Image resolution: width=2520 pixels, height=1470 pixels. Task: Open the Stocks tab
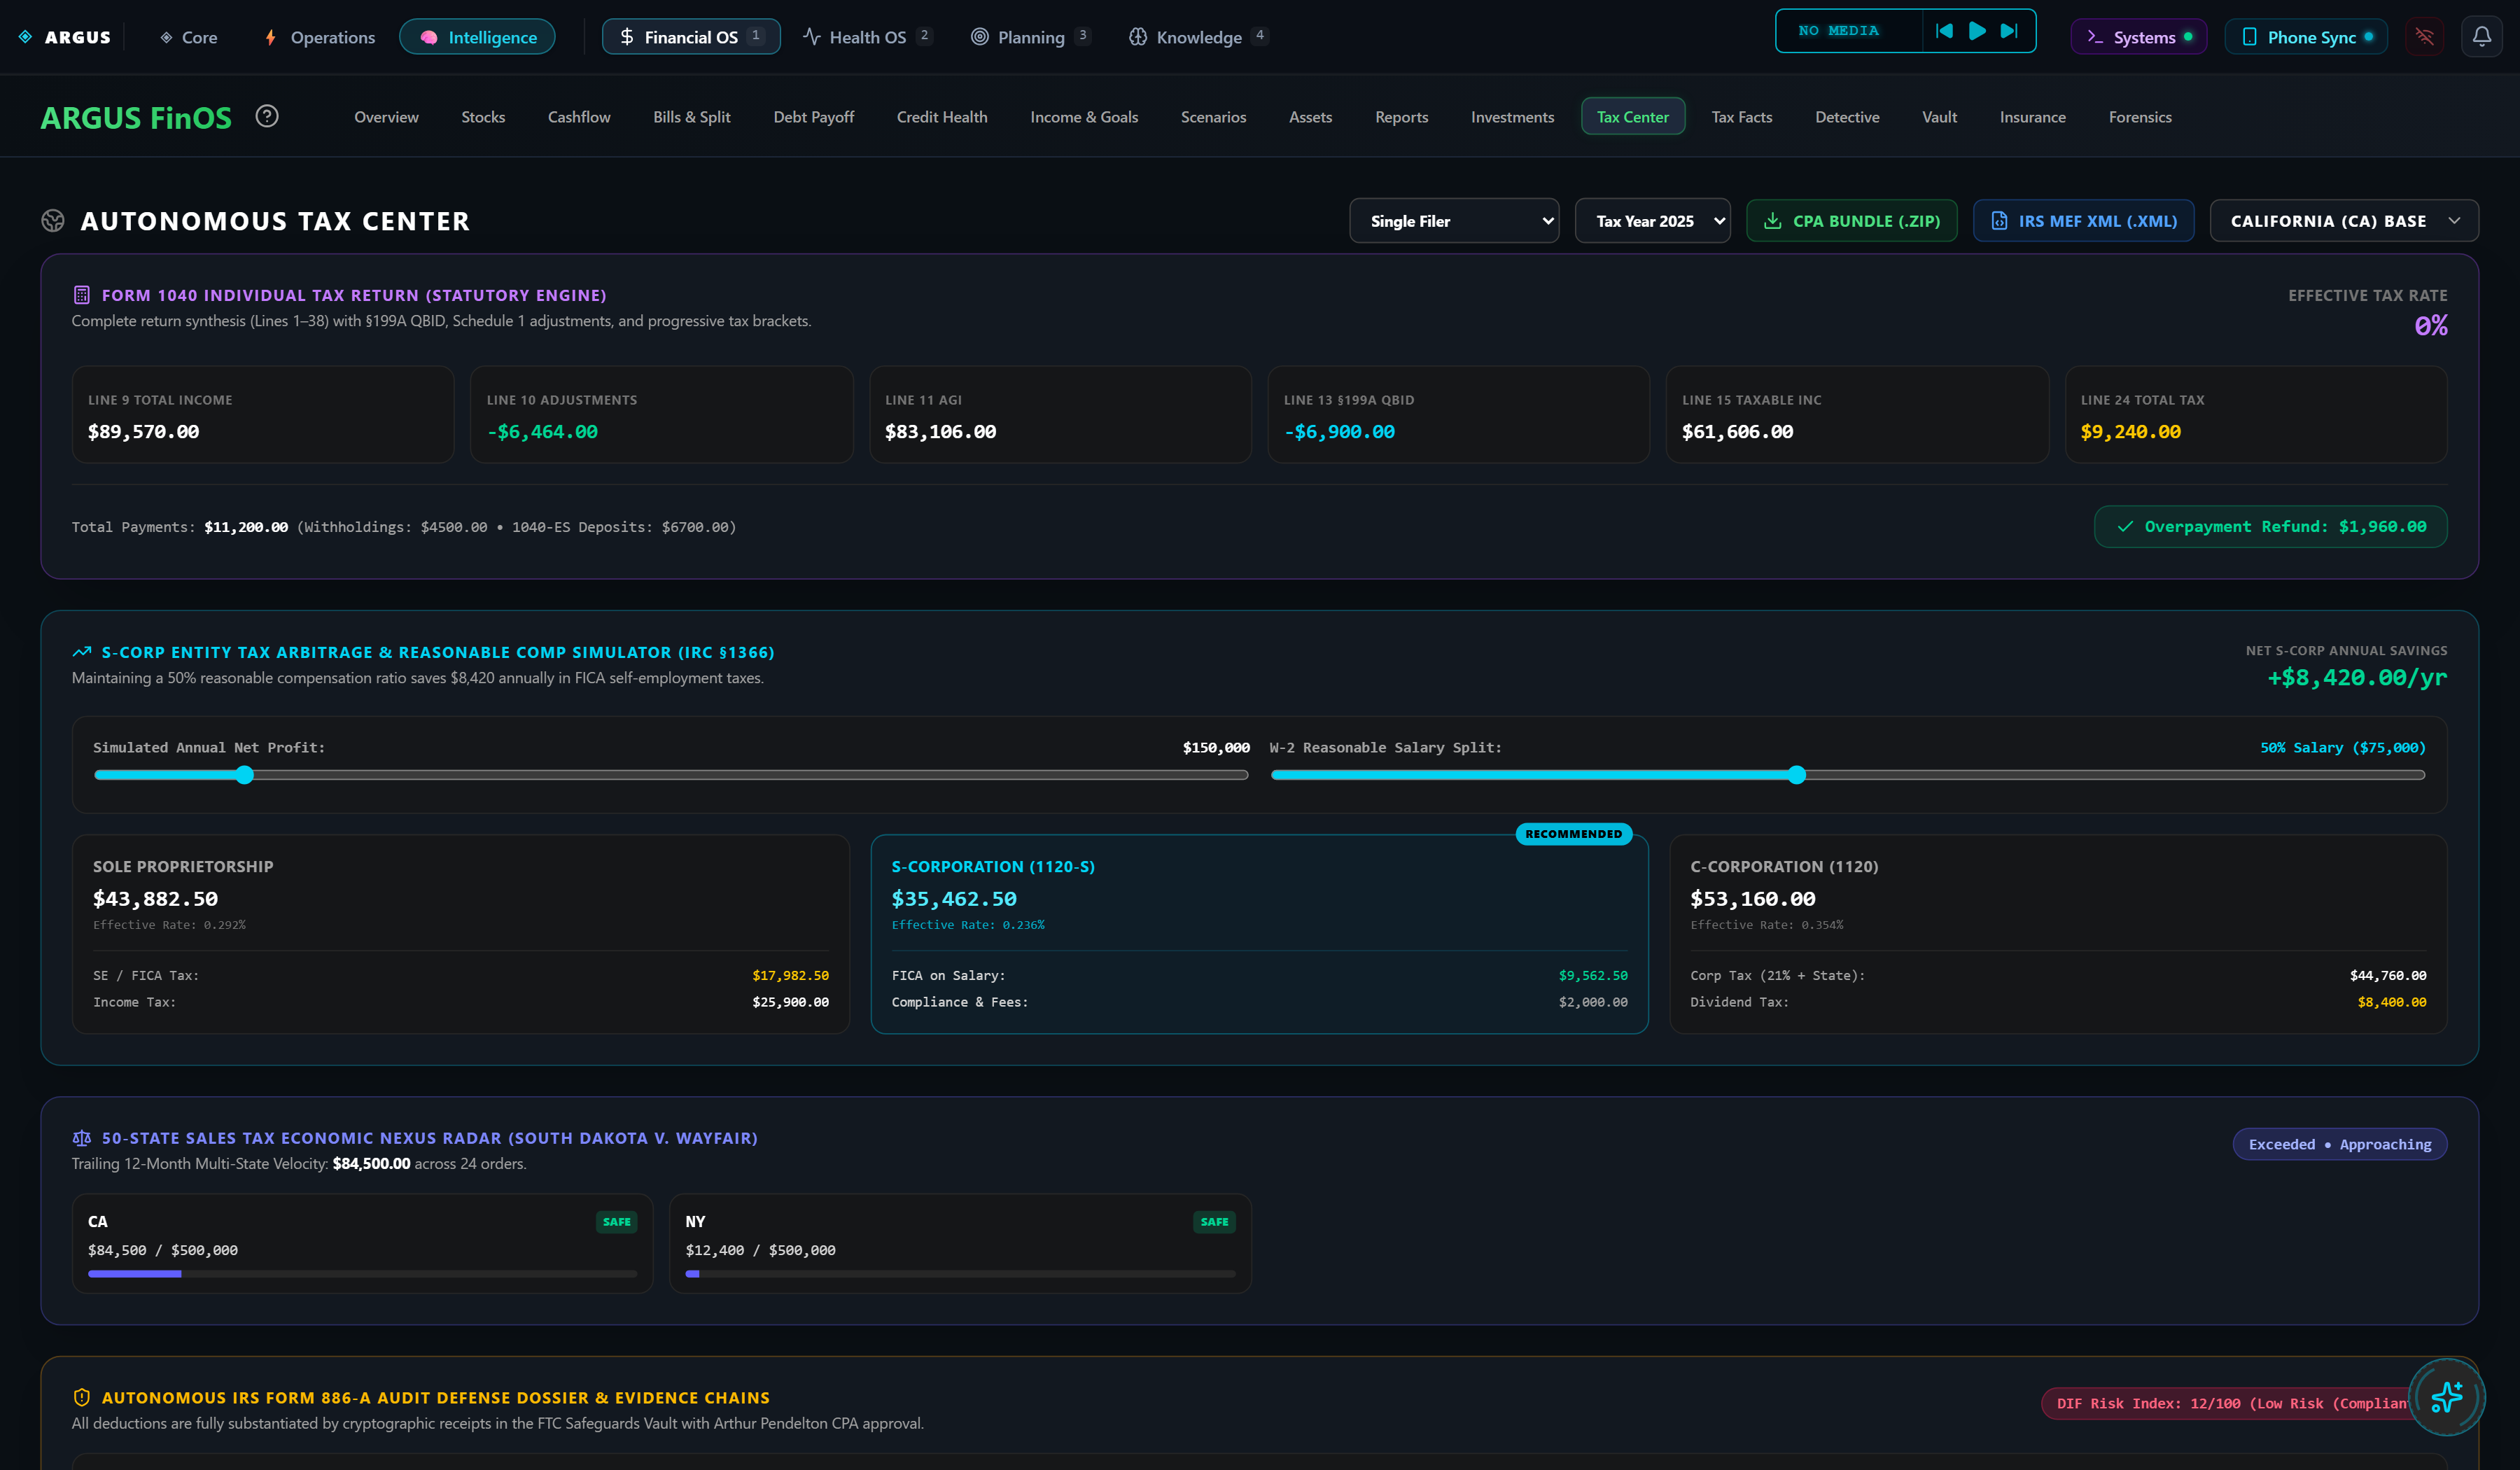(x=483, y=117)
